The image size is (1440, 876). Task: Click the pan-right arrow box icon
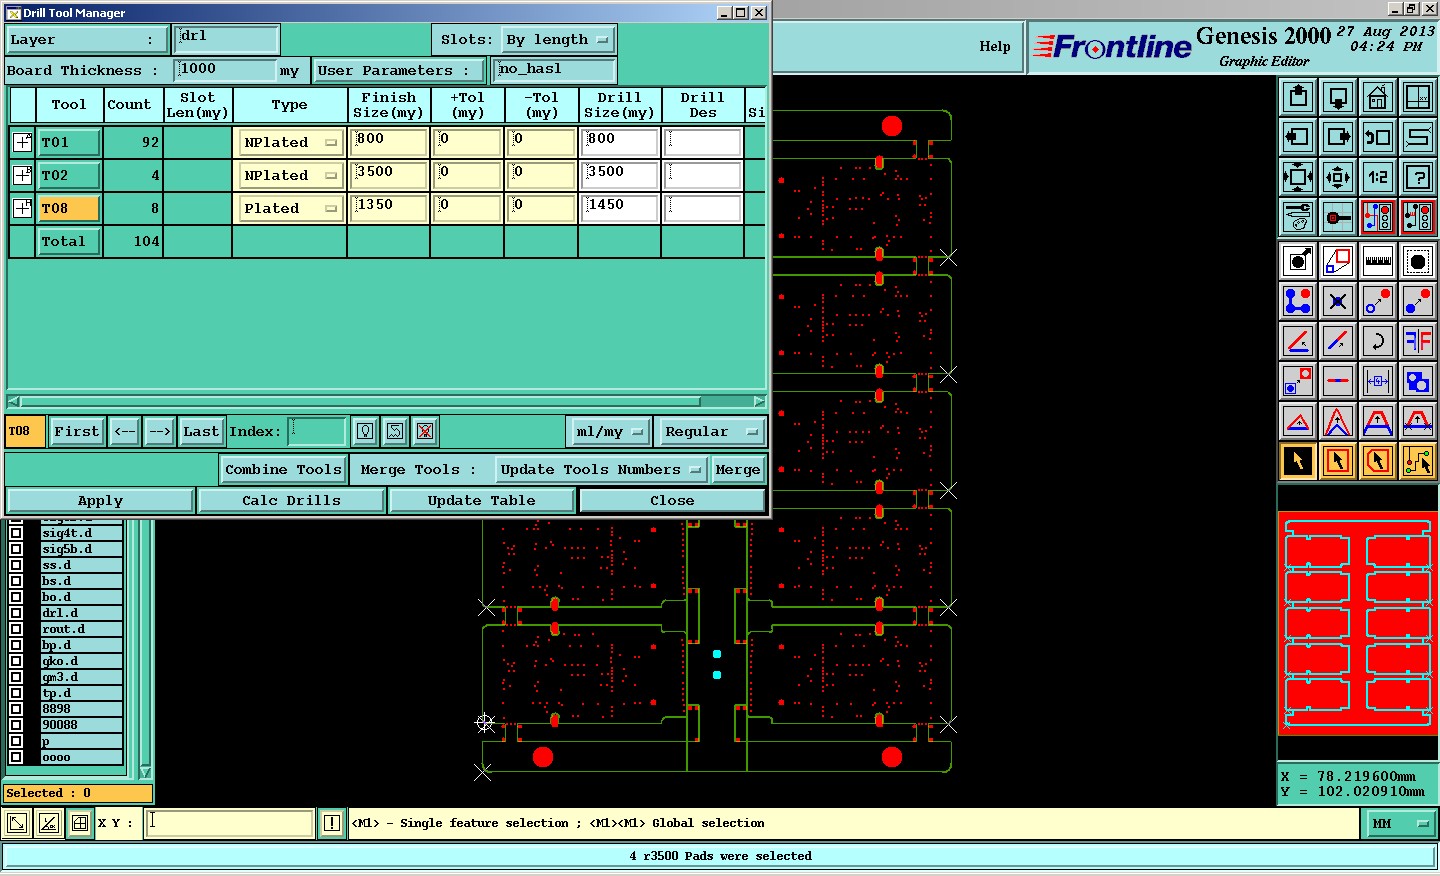click(1338, 137)
